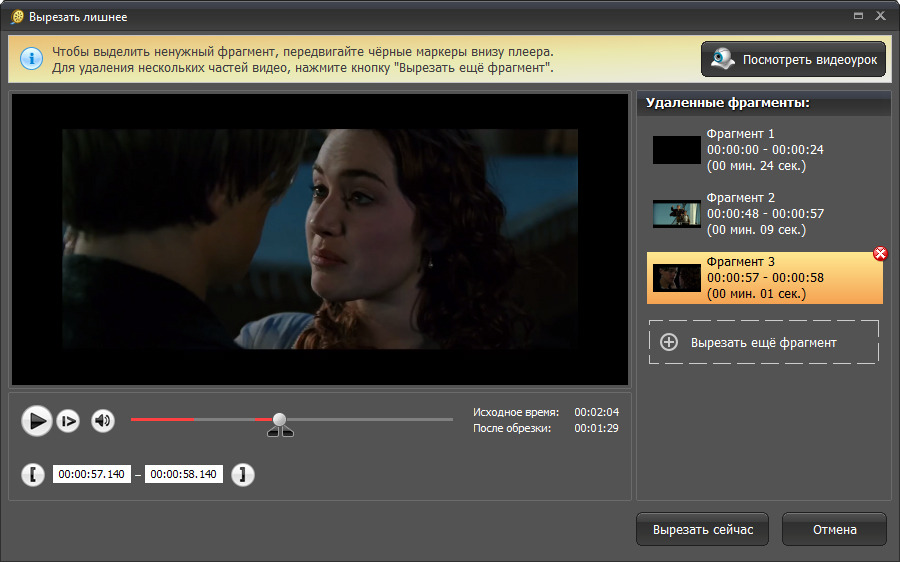Image resolution: width=900 pixels, height=562 pixels.
Task: Close the Вырезать лишнее dialog
Action: 880,16
